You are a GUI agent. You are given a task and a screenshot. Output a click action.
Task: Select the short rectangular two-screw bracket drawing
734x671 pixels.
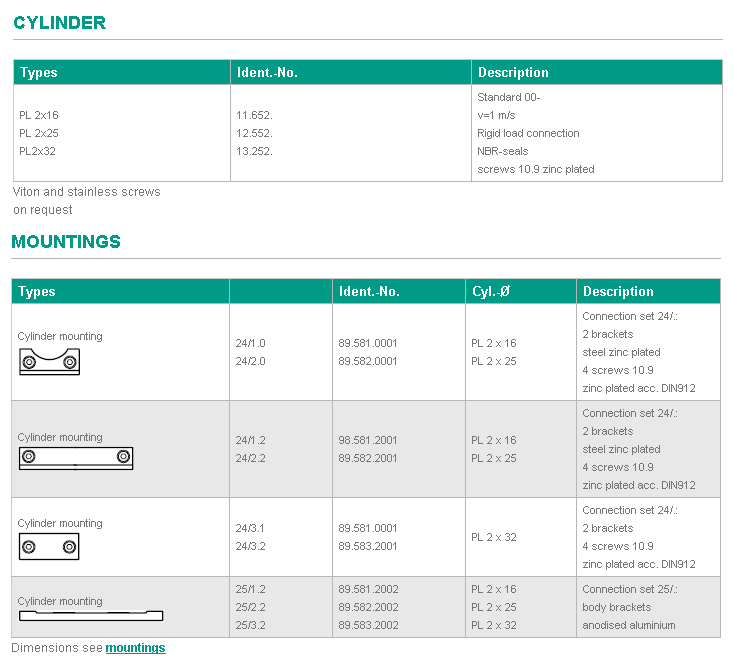(49, 546)
